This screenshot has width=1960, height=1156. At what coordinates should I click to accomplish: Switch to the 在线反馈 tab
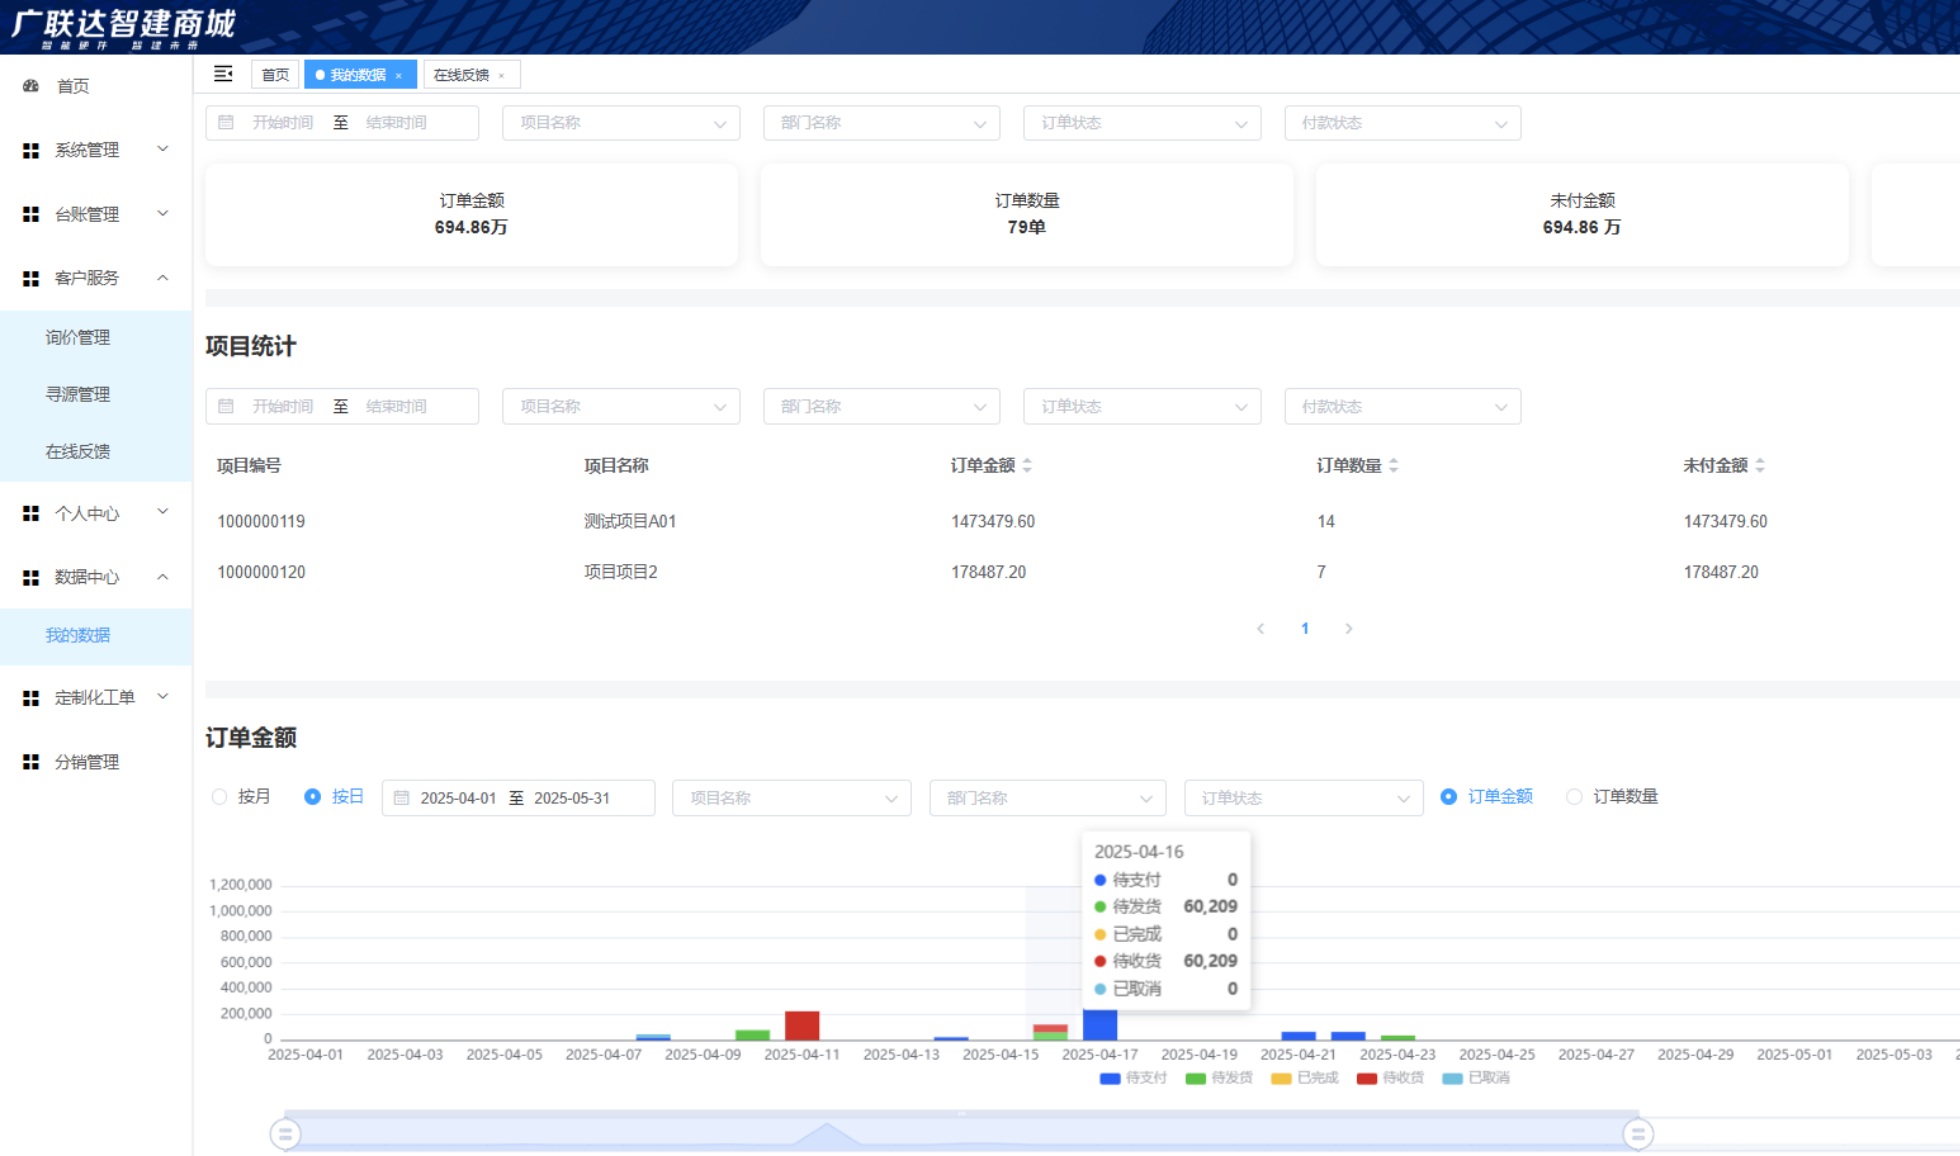click(x=461, y=75)
